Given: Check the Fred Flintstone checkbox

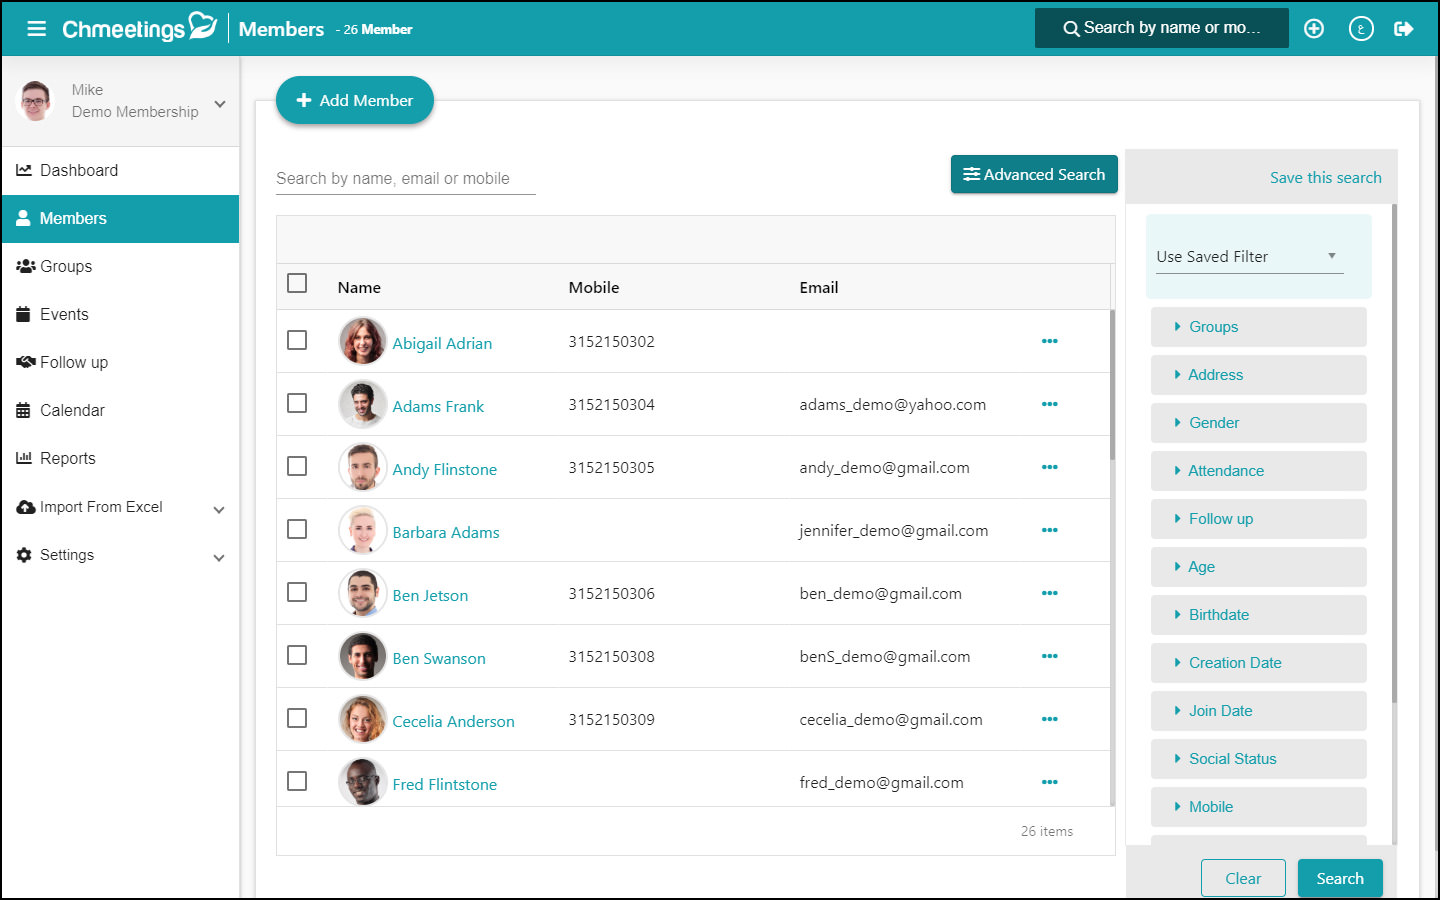Looking at the screenshot, I should click(x=297, y=781).
